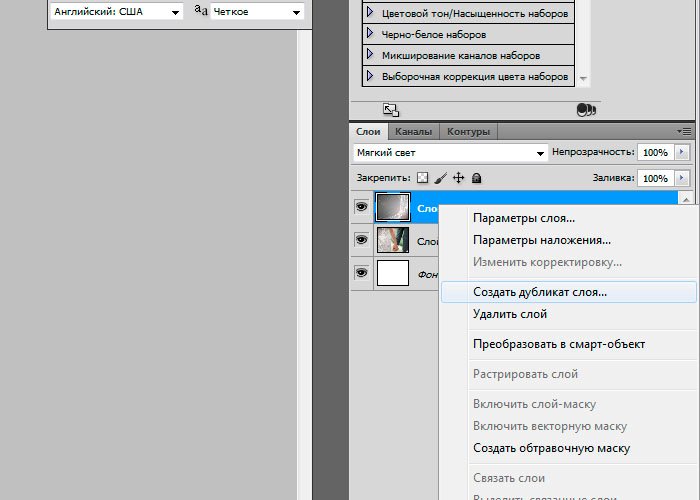Expand Цветовой тон/Насыщенность наборов presets

coord(371,13)
